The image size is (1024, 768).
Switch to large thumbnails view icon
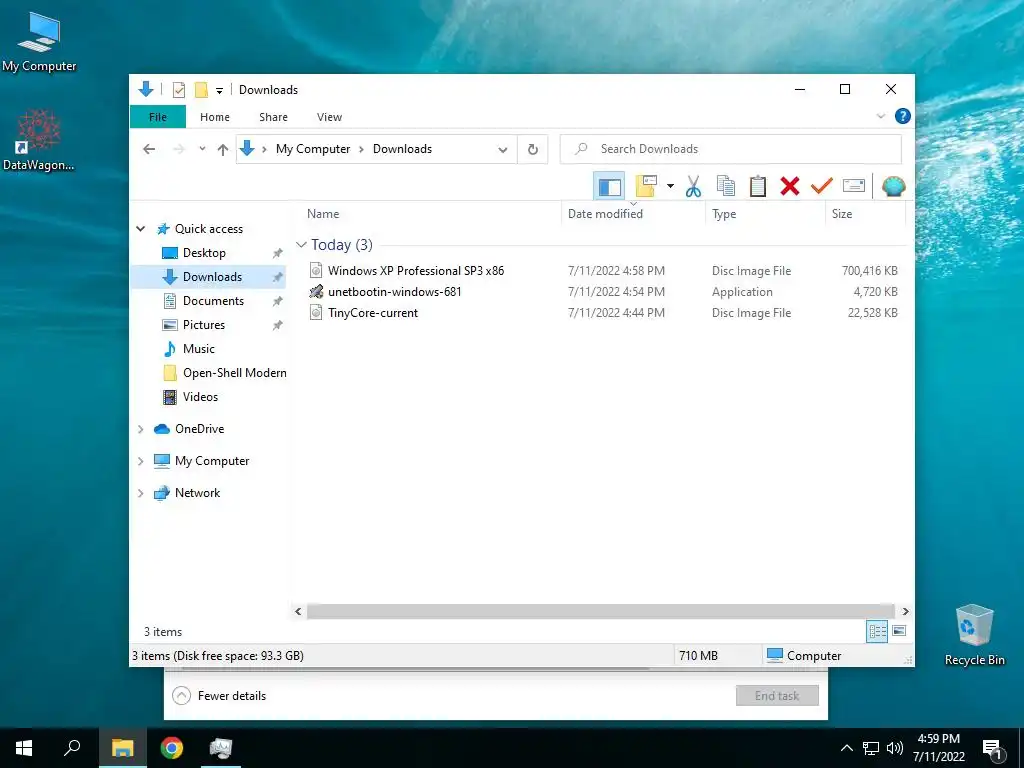click(899, 631)
